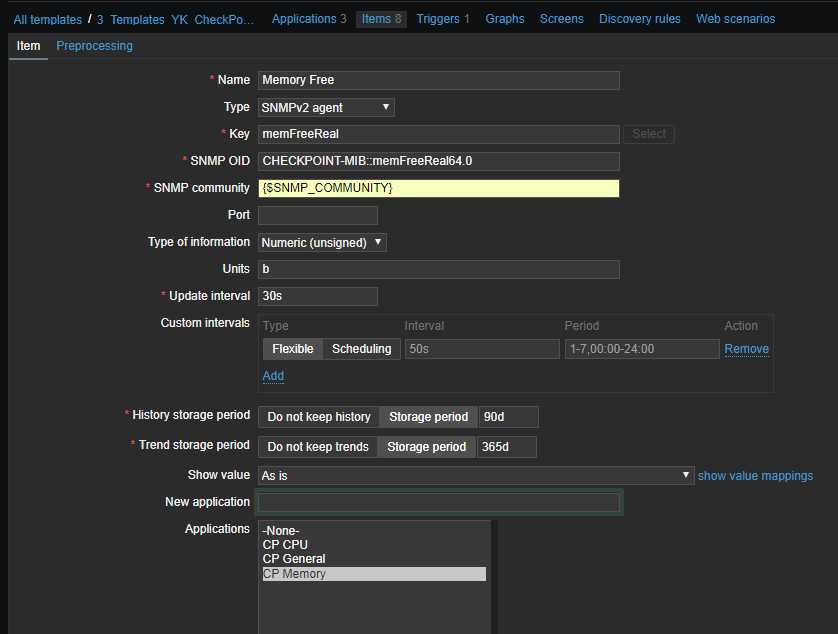Click the Name input field

tap(438, 80)
